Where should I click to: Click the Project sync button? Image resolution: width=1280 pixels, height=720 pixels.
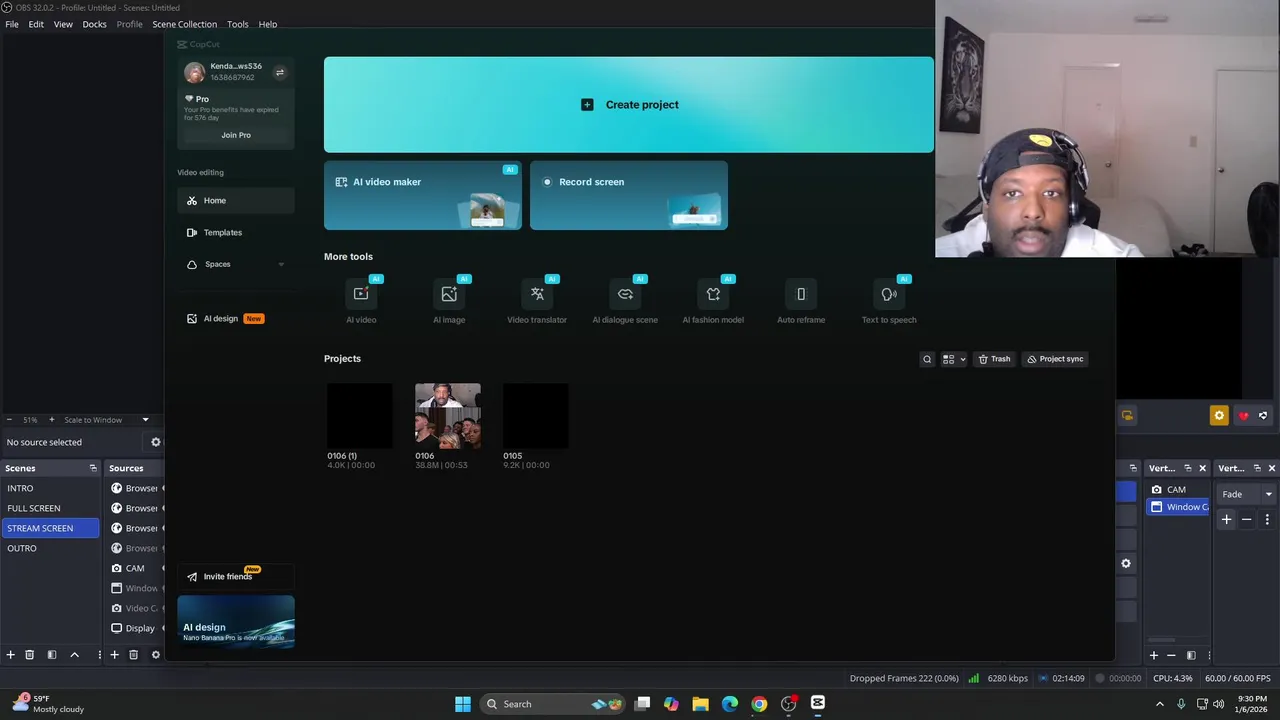1055,359
